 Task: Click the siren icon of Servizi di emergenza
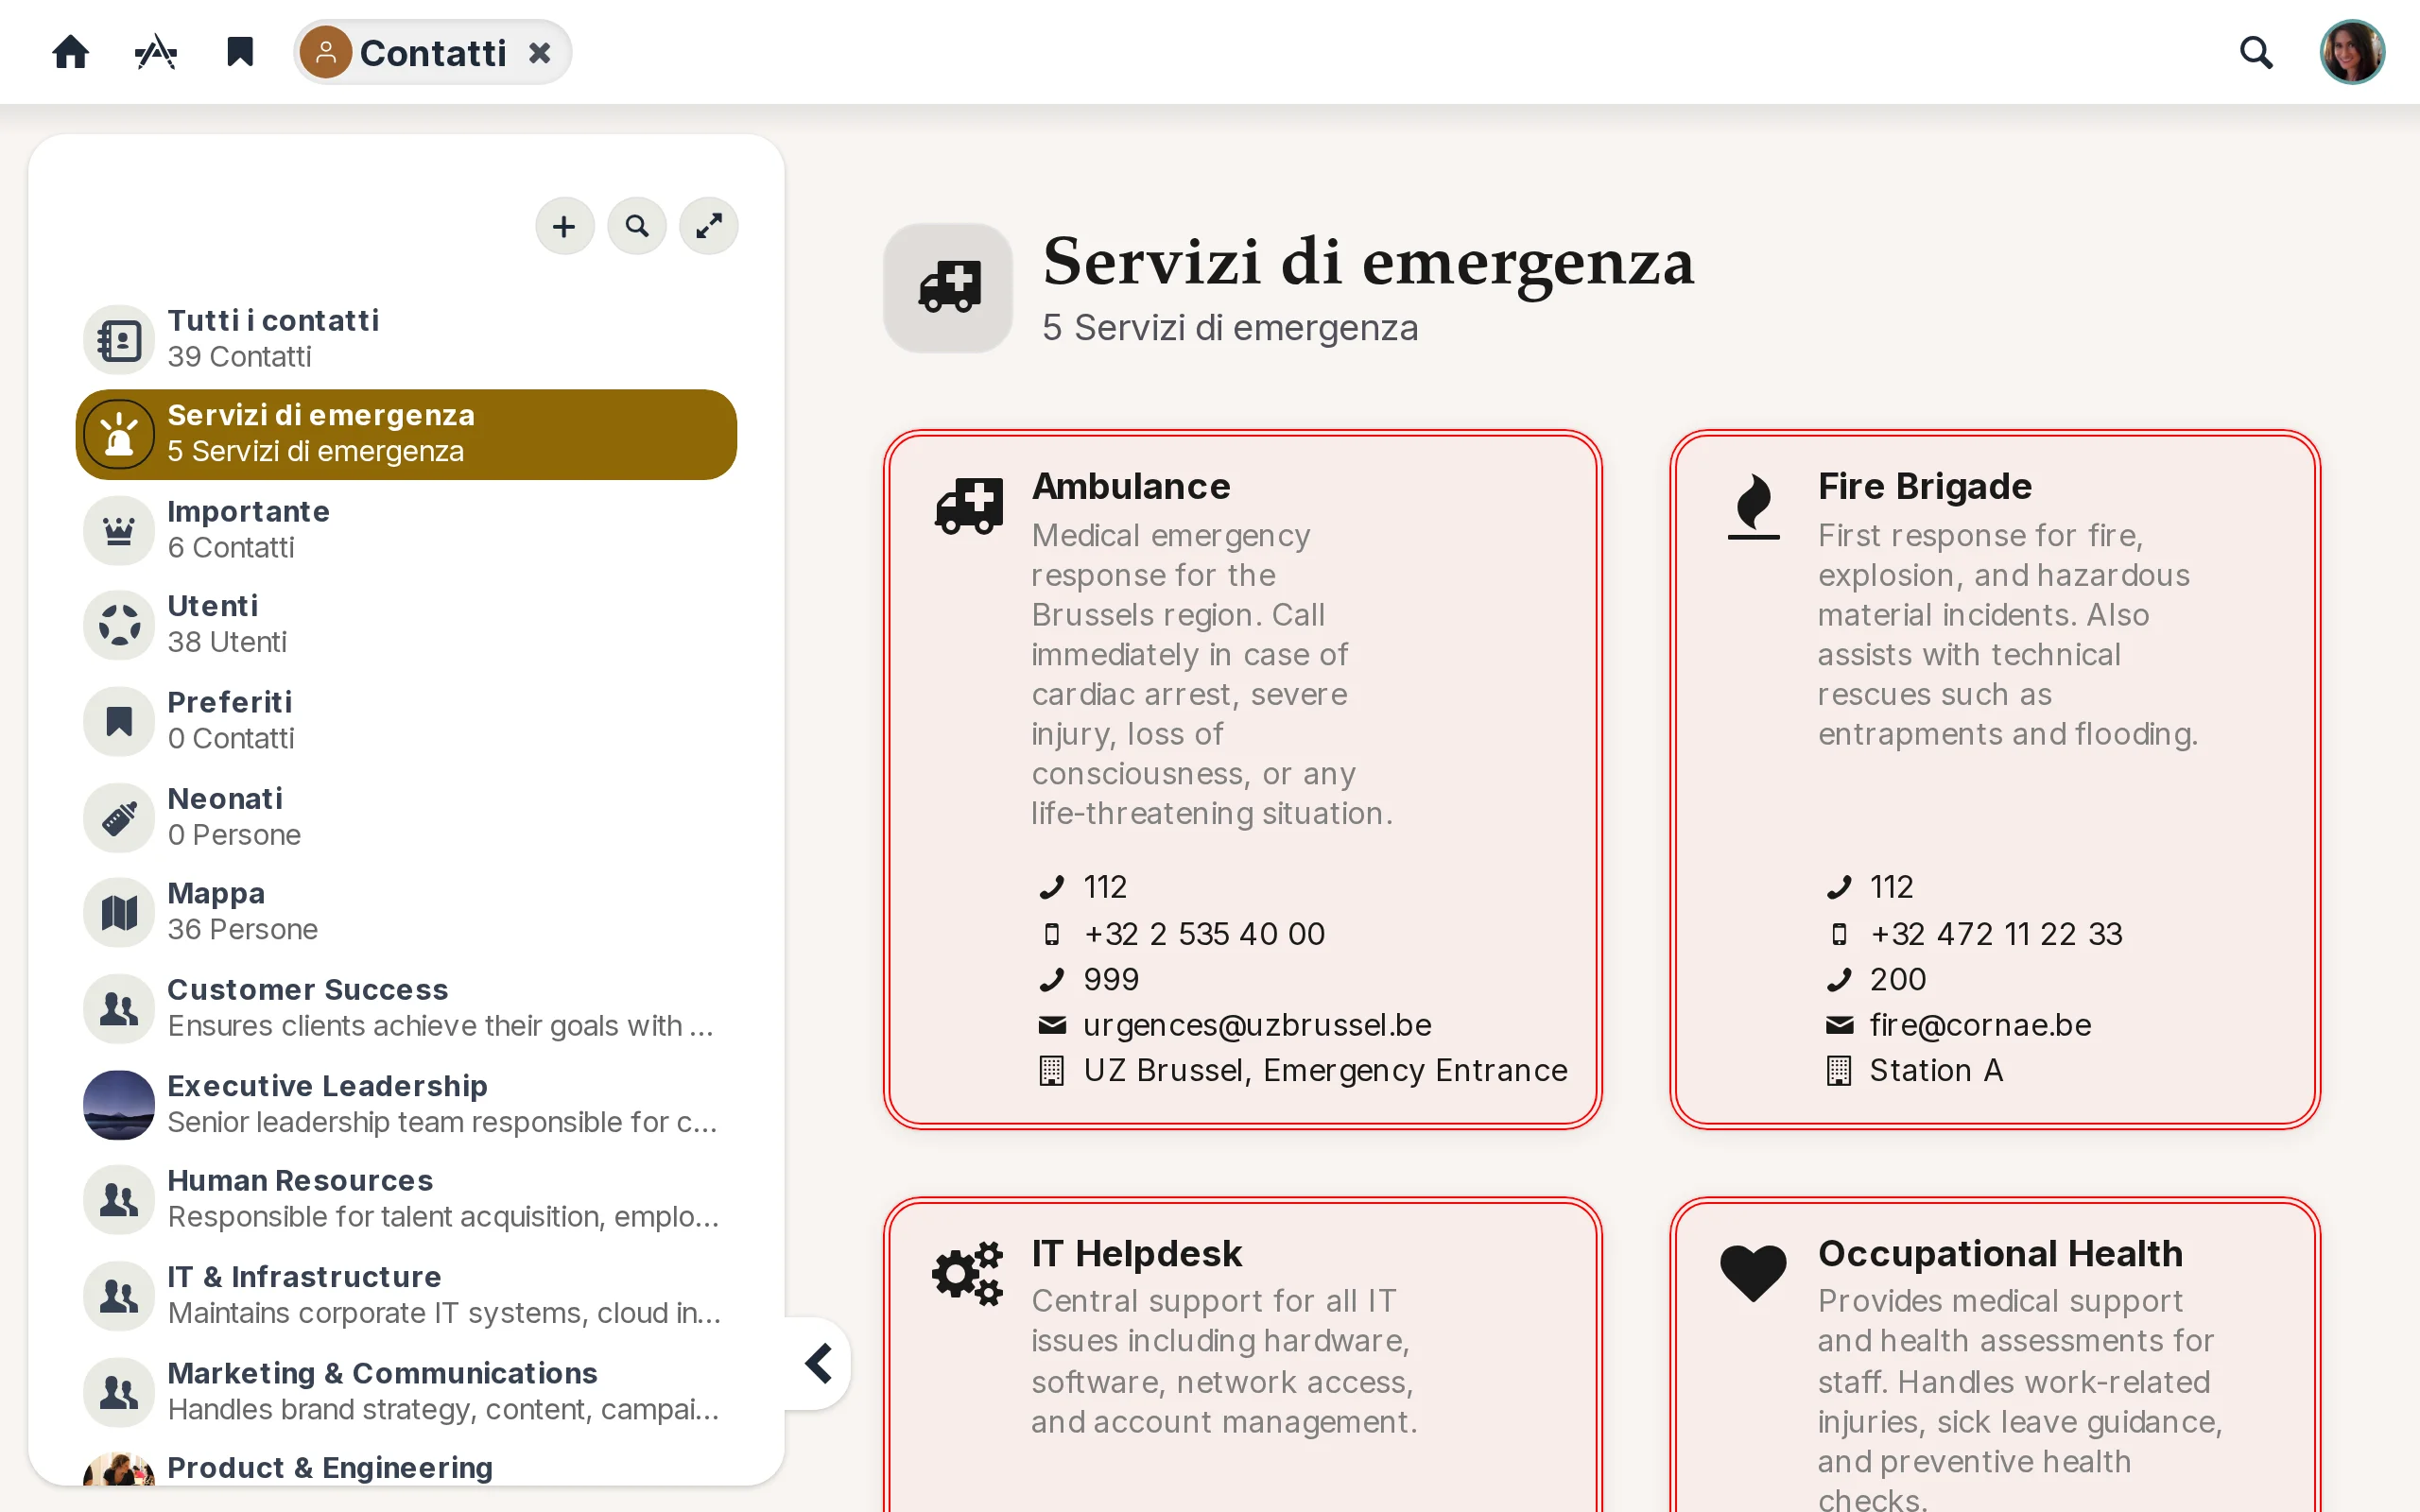(119, 434)
